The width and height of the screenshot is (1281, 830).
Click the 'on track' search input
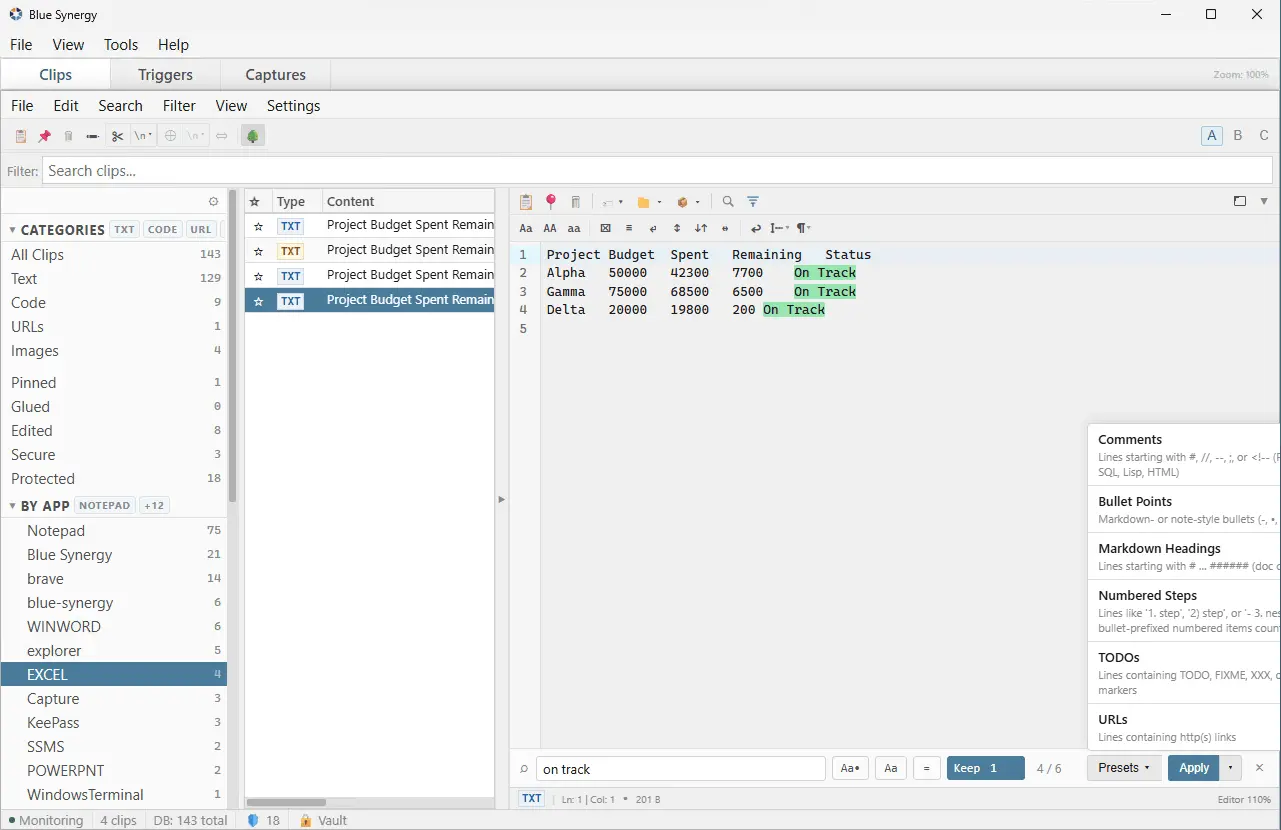coord(681,769)
